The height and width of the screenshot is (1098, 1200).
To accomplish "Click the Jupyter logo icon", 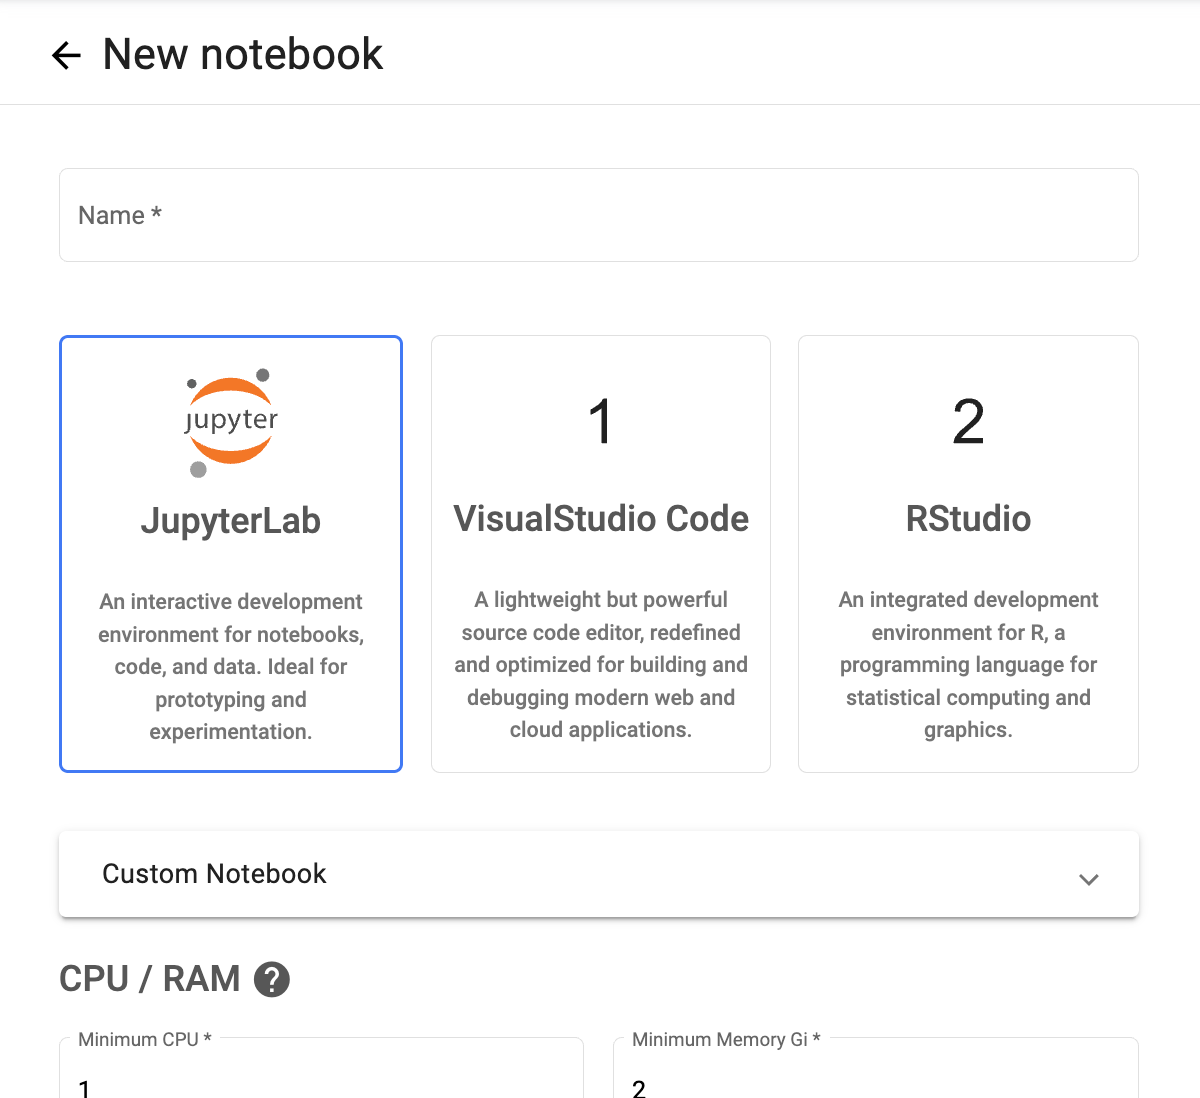I will click(x=231, y=422).
